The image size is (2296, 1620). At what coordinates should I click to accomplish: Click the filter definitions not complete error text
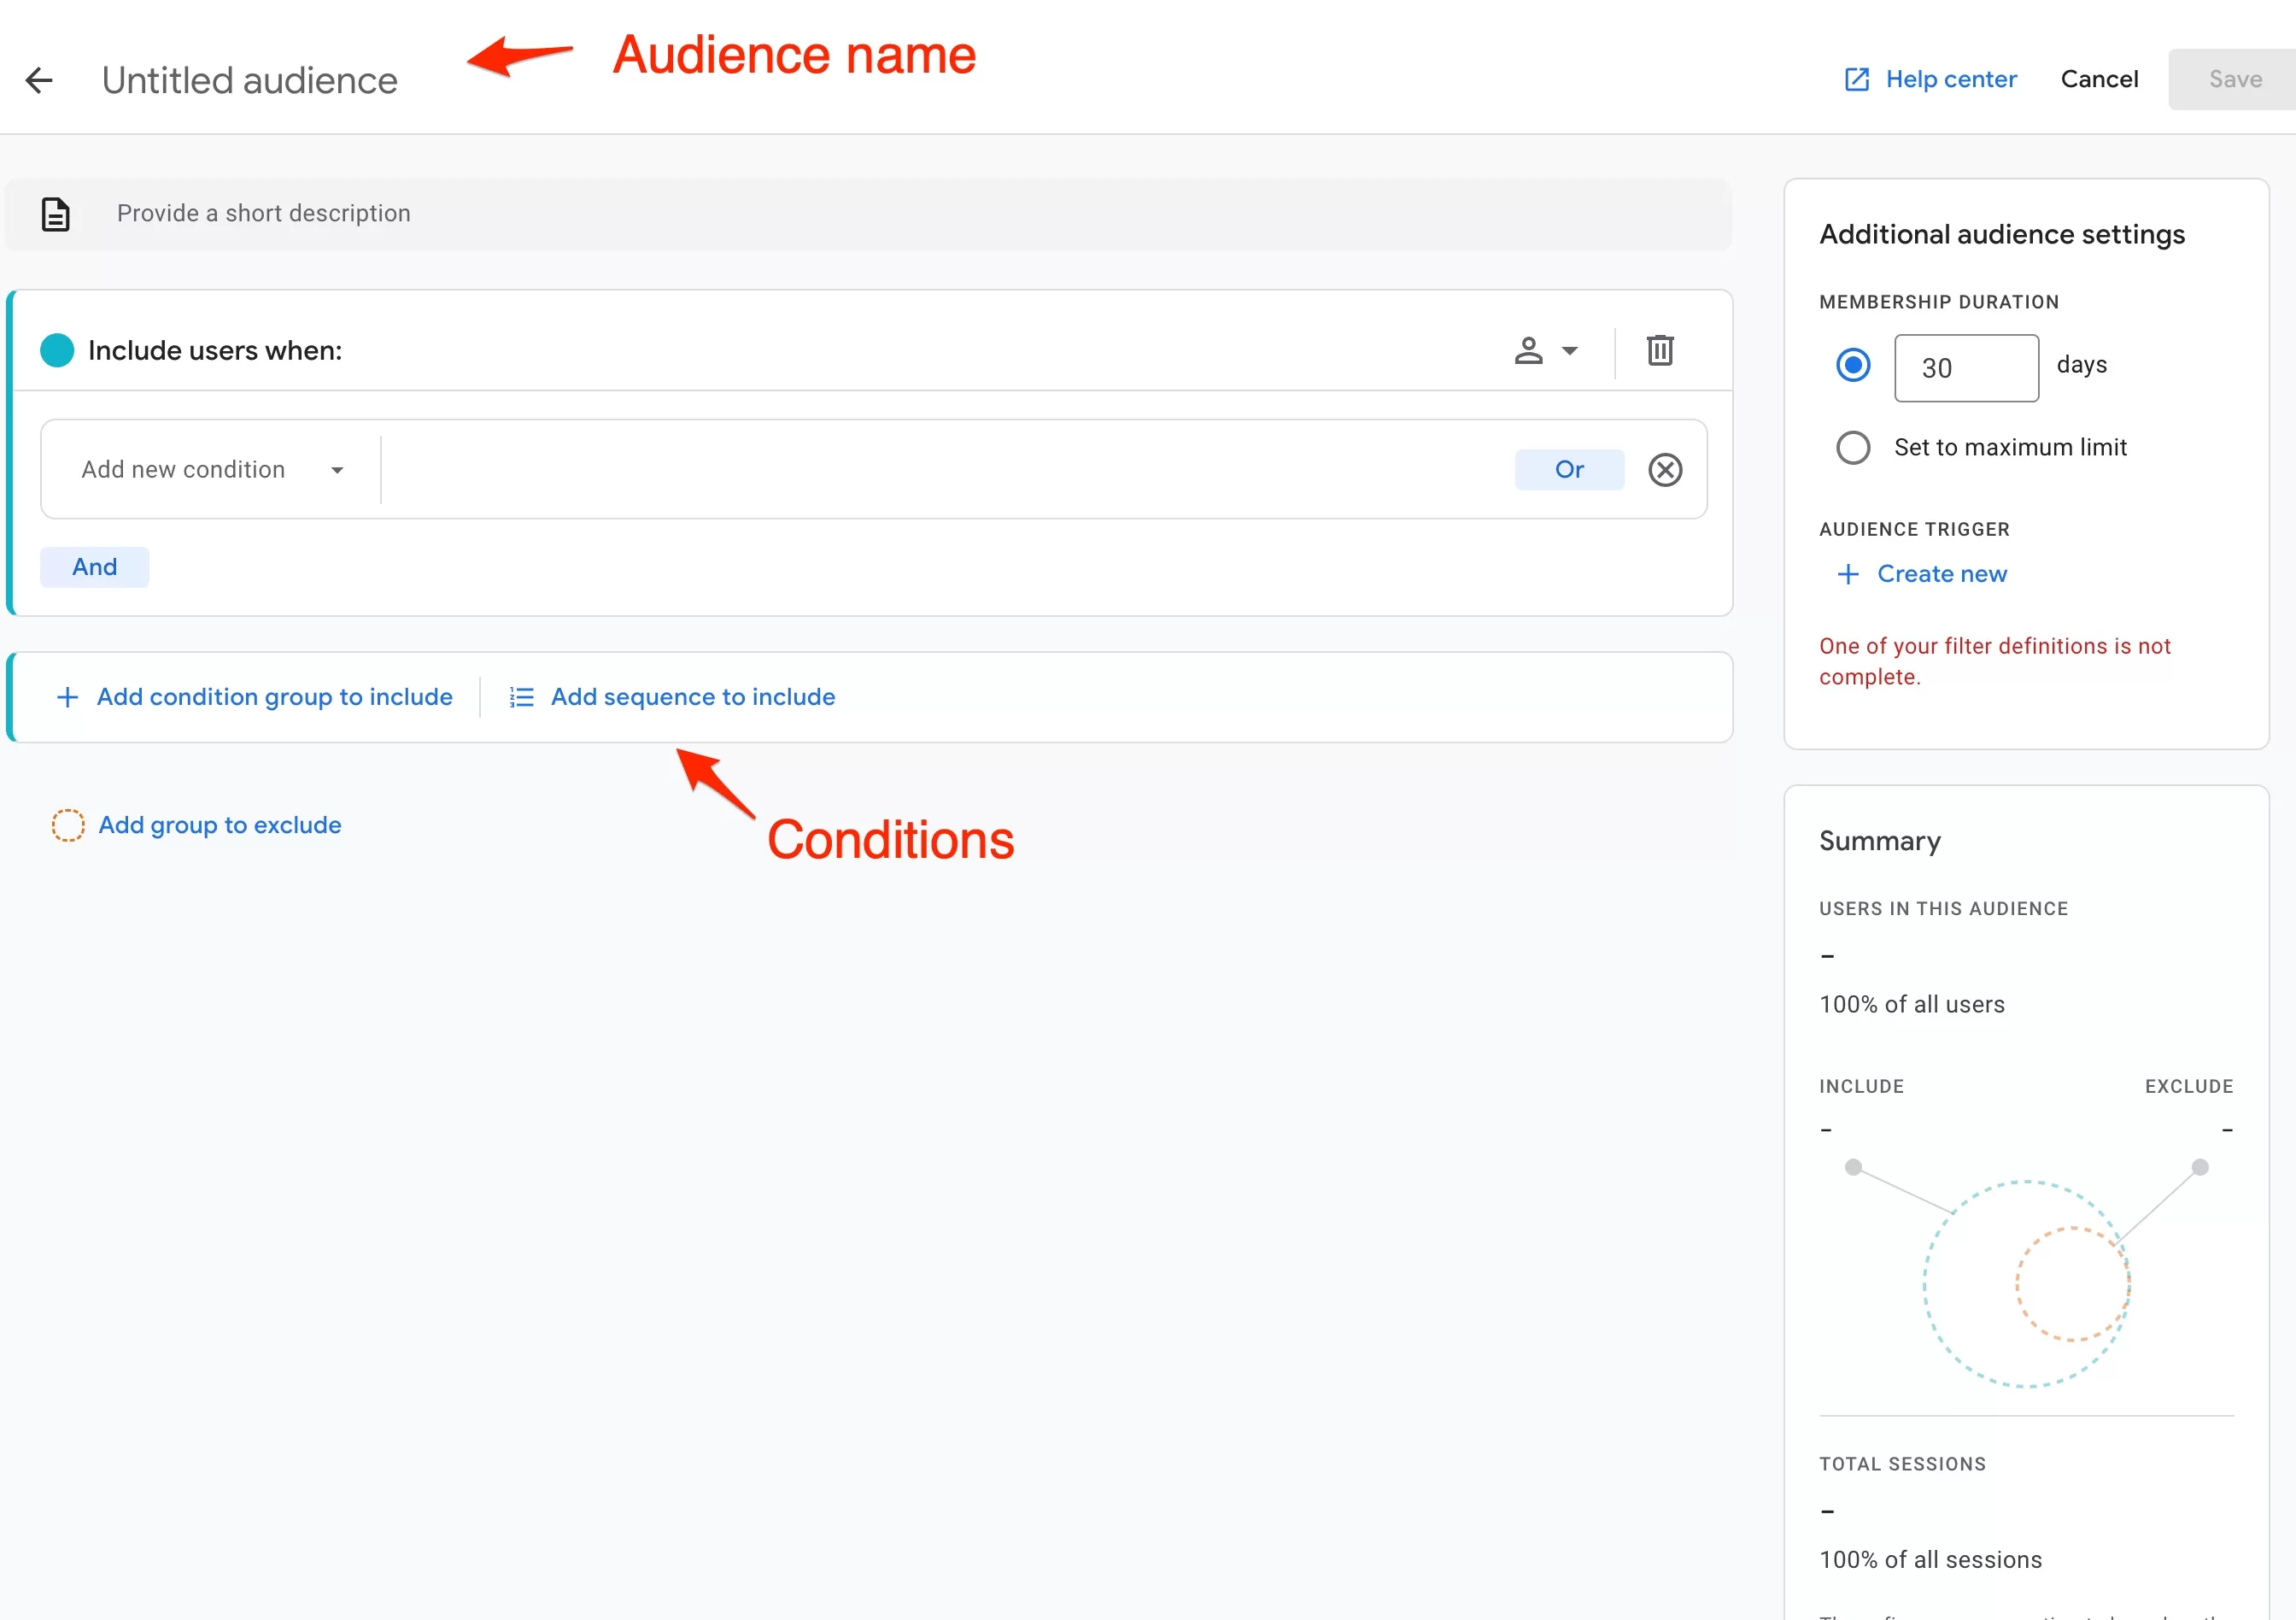tap(1995, 661)
